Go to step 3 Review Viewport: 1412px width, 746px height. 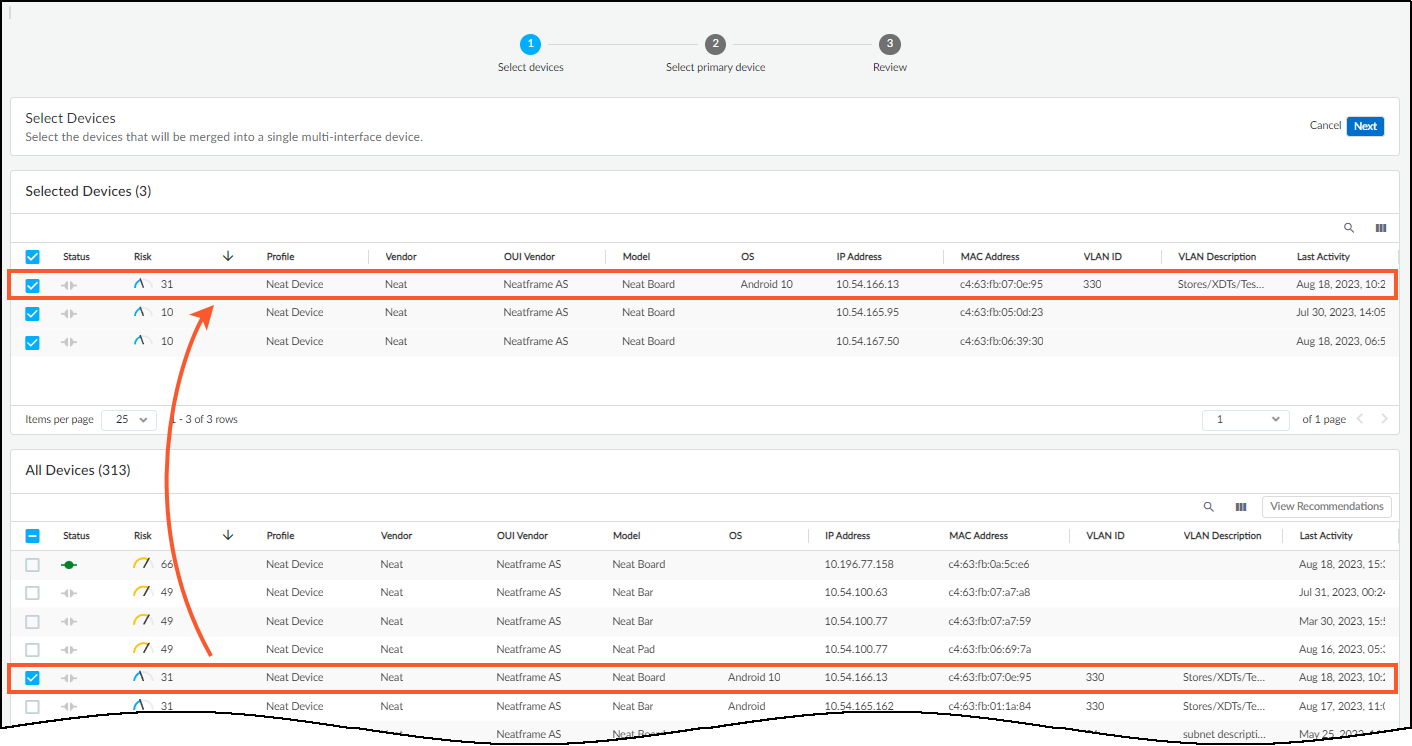[x=889, y=45]
